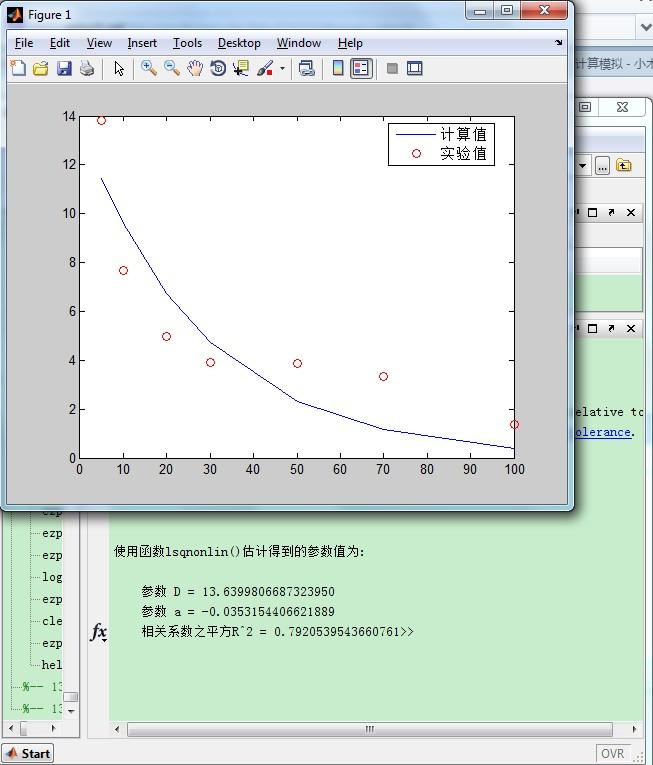
Task: Click the go up one folder icon
Action: tap(623, 165)
